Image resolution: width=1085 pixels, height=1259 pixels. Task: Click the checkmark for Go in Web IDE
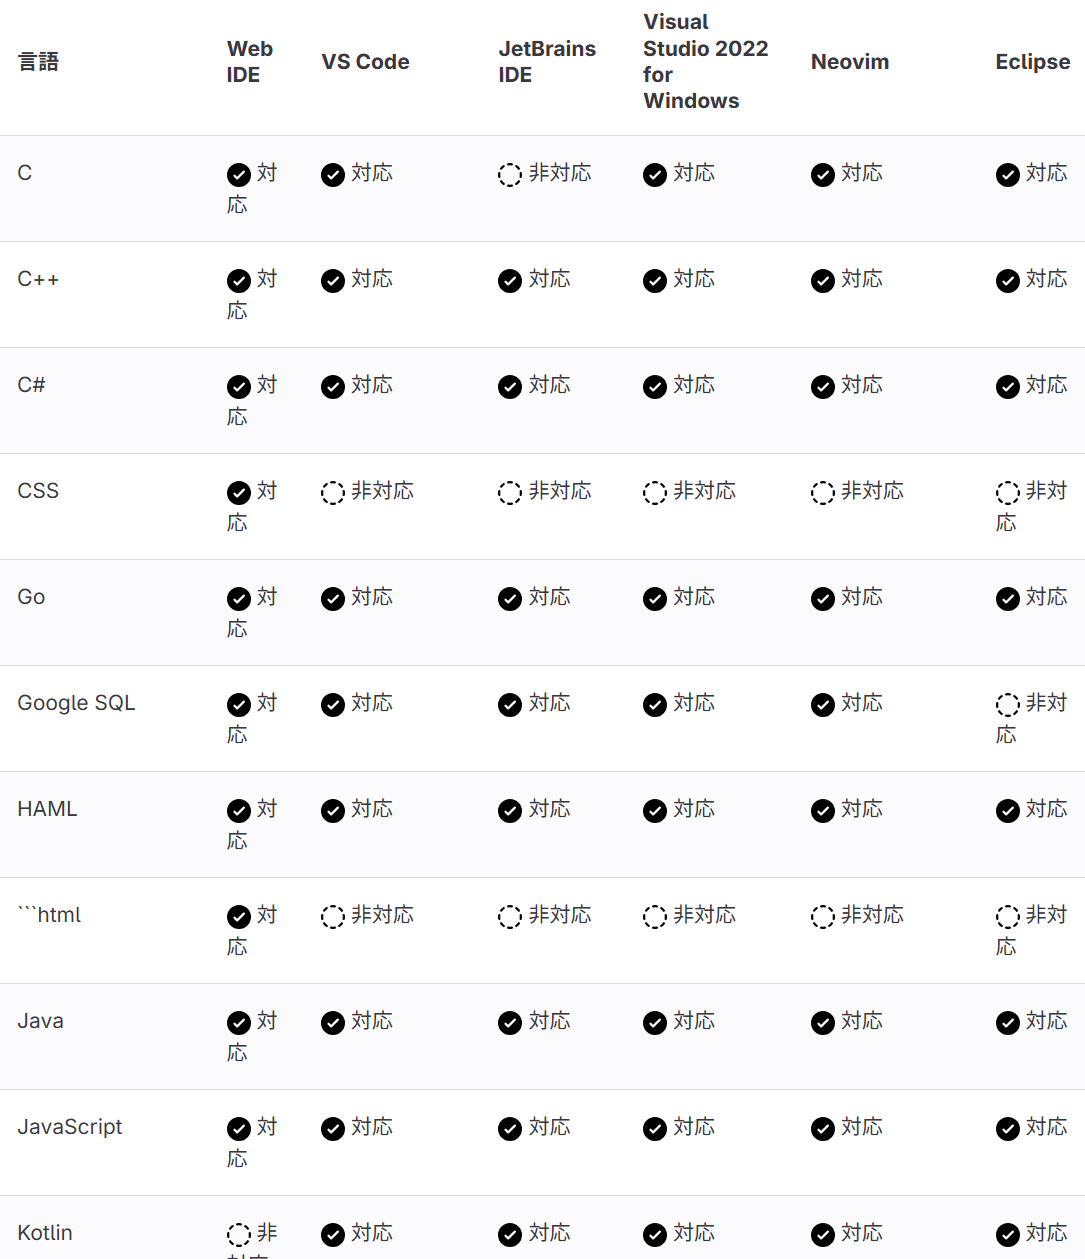[239, 599]
